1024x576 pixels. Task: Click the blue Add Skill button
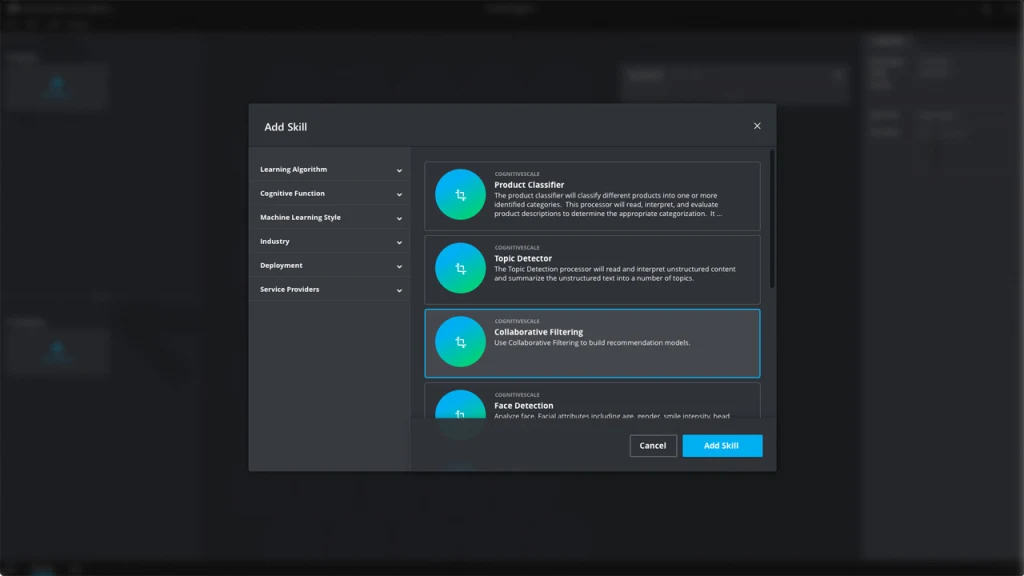722,445
